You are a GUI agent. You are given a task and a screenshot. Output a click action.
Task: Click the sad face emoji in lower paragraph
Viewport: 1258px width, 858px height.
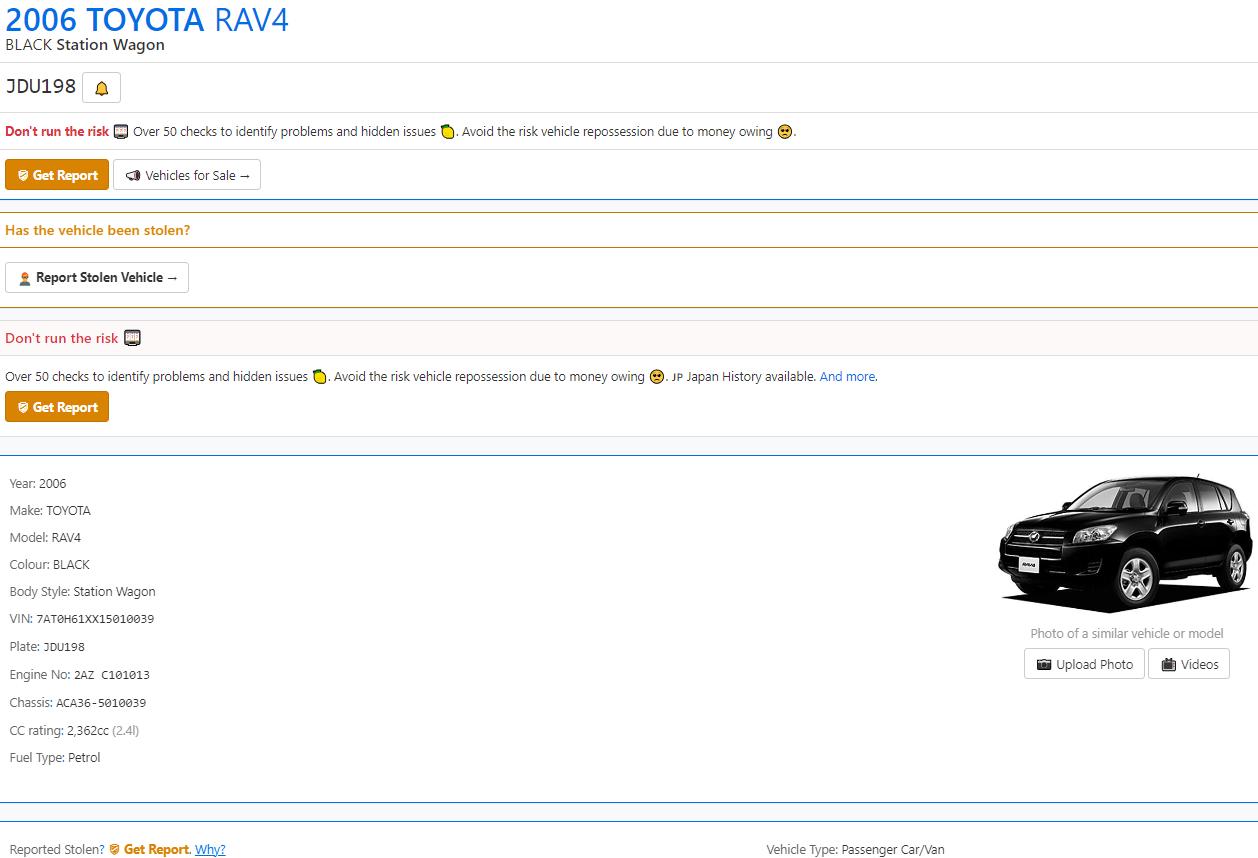(657, 377)
